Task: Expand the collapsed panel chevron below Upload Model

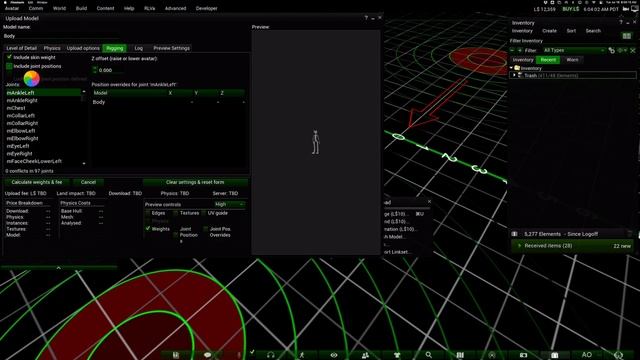Action: click(x=58, y=268)
